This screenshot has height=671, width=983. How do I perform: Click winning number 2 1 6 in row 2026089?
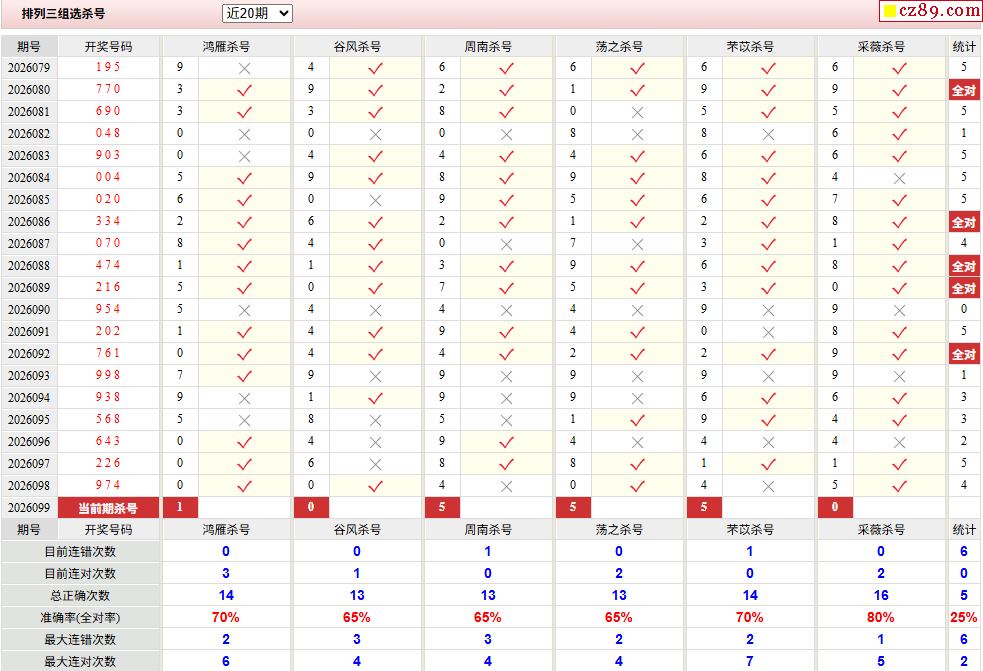[108, 287]
